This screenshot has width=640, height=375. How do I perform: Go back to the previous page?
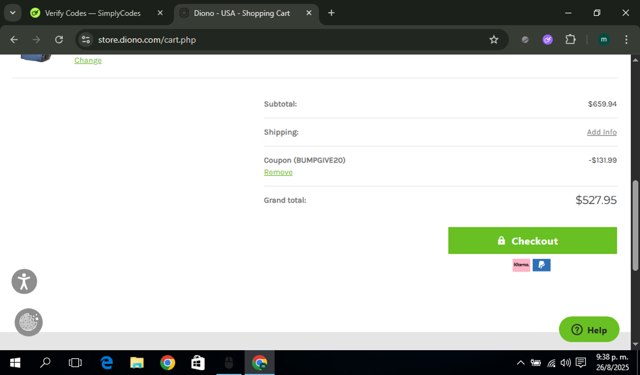pyautogui.click(x=14, y=40)
